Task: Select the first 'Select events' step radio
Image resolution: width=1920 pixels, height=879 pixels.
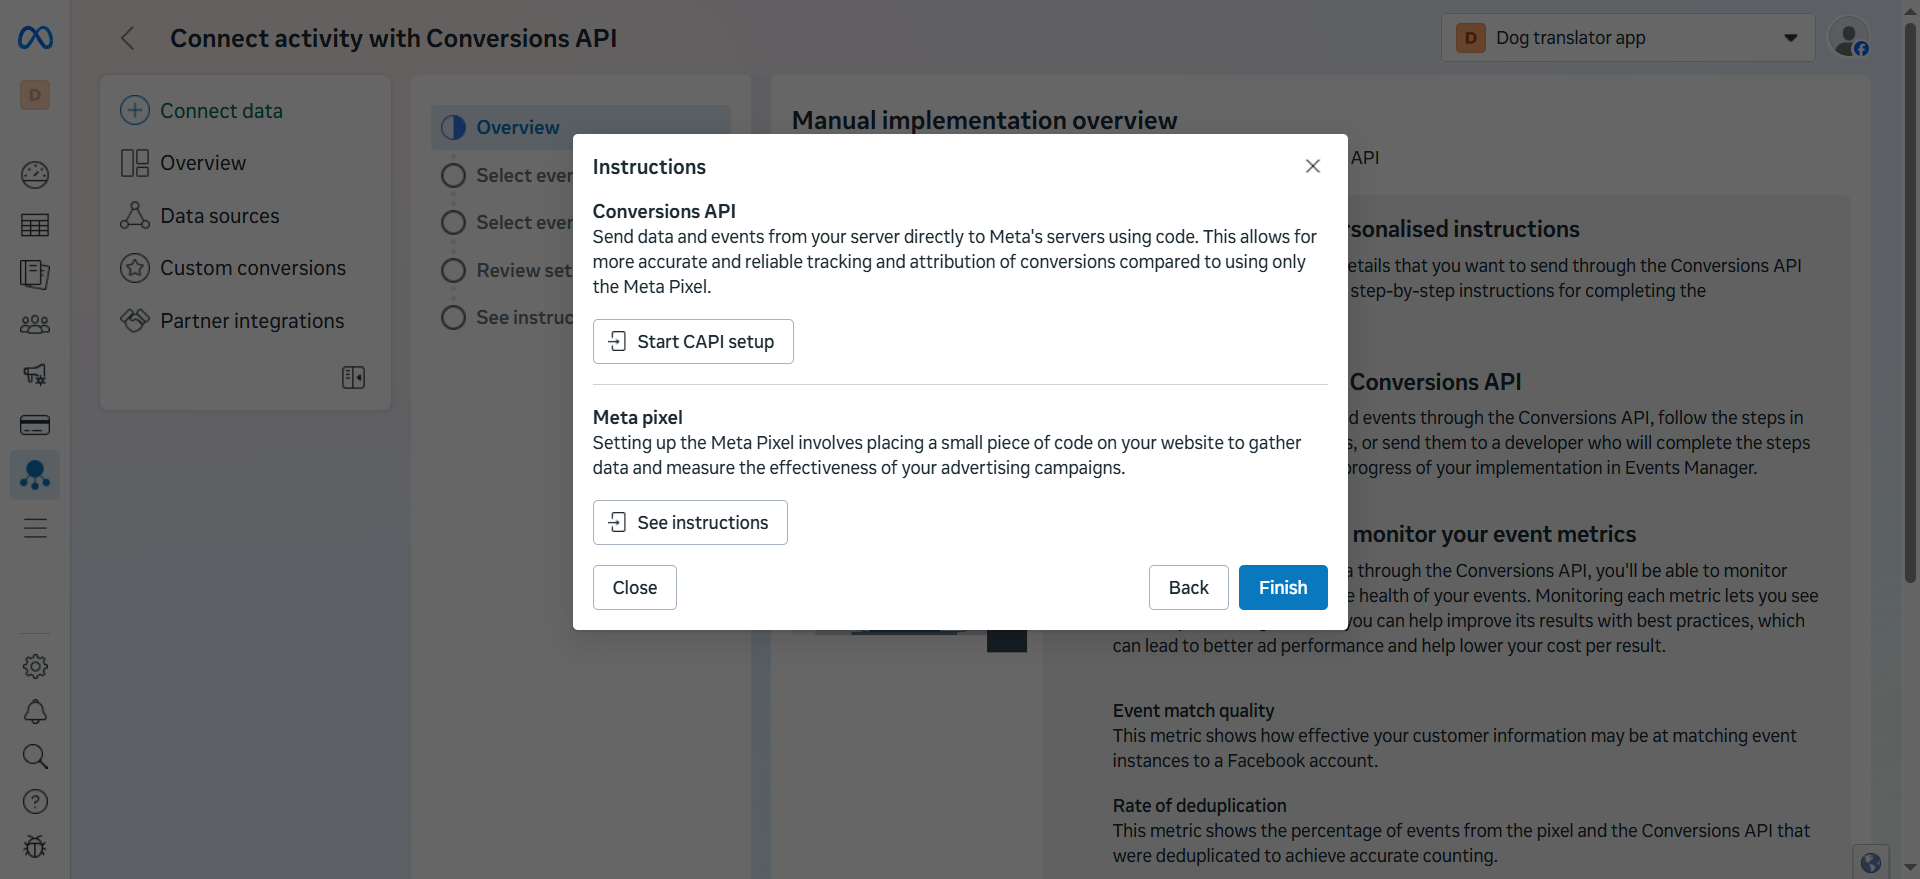Action: point(453,176)
